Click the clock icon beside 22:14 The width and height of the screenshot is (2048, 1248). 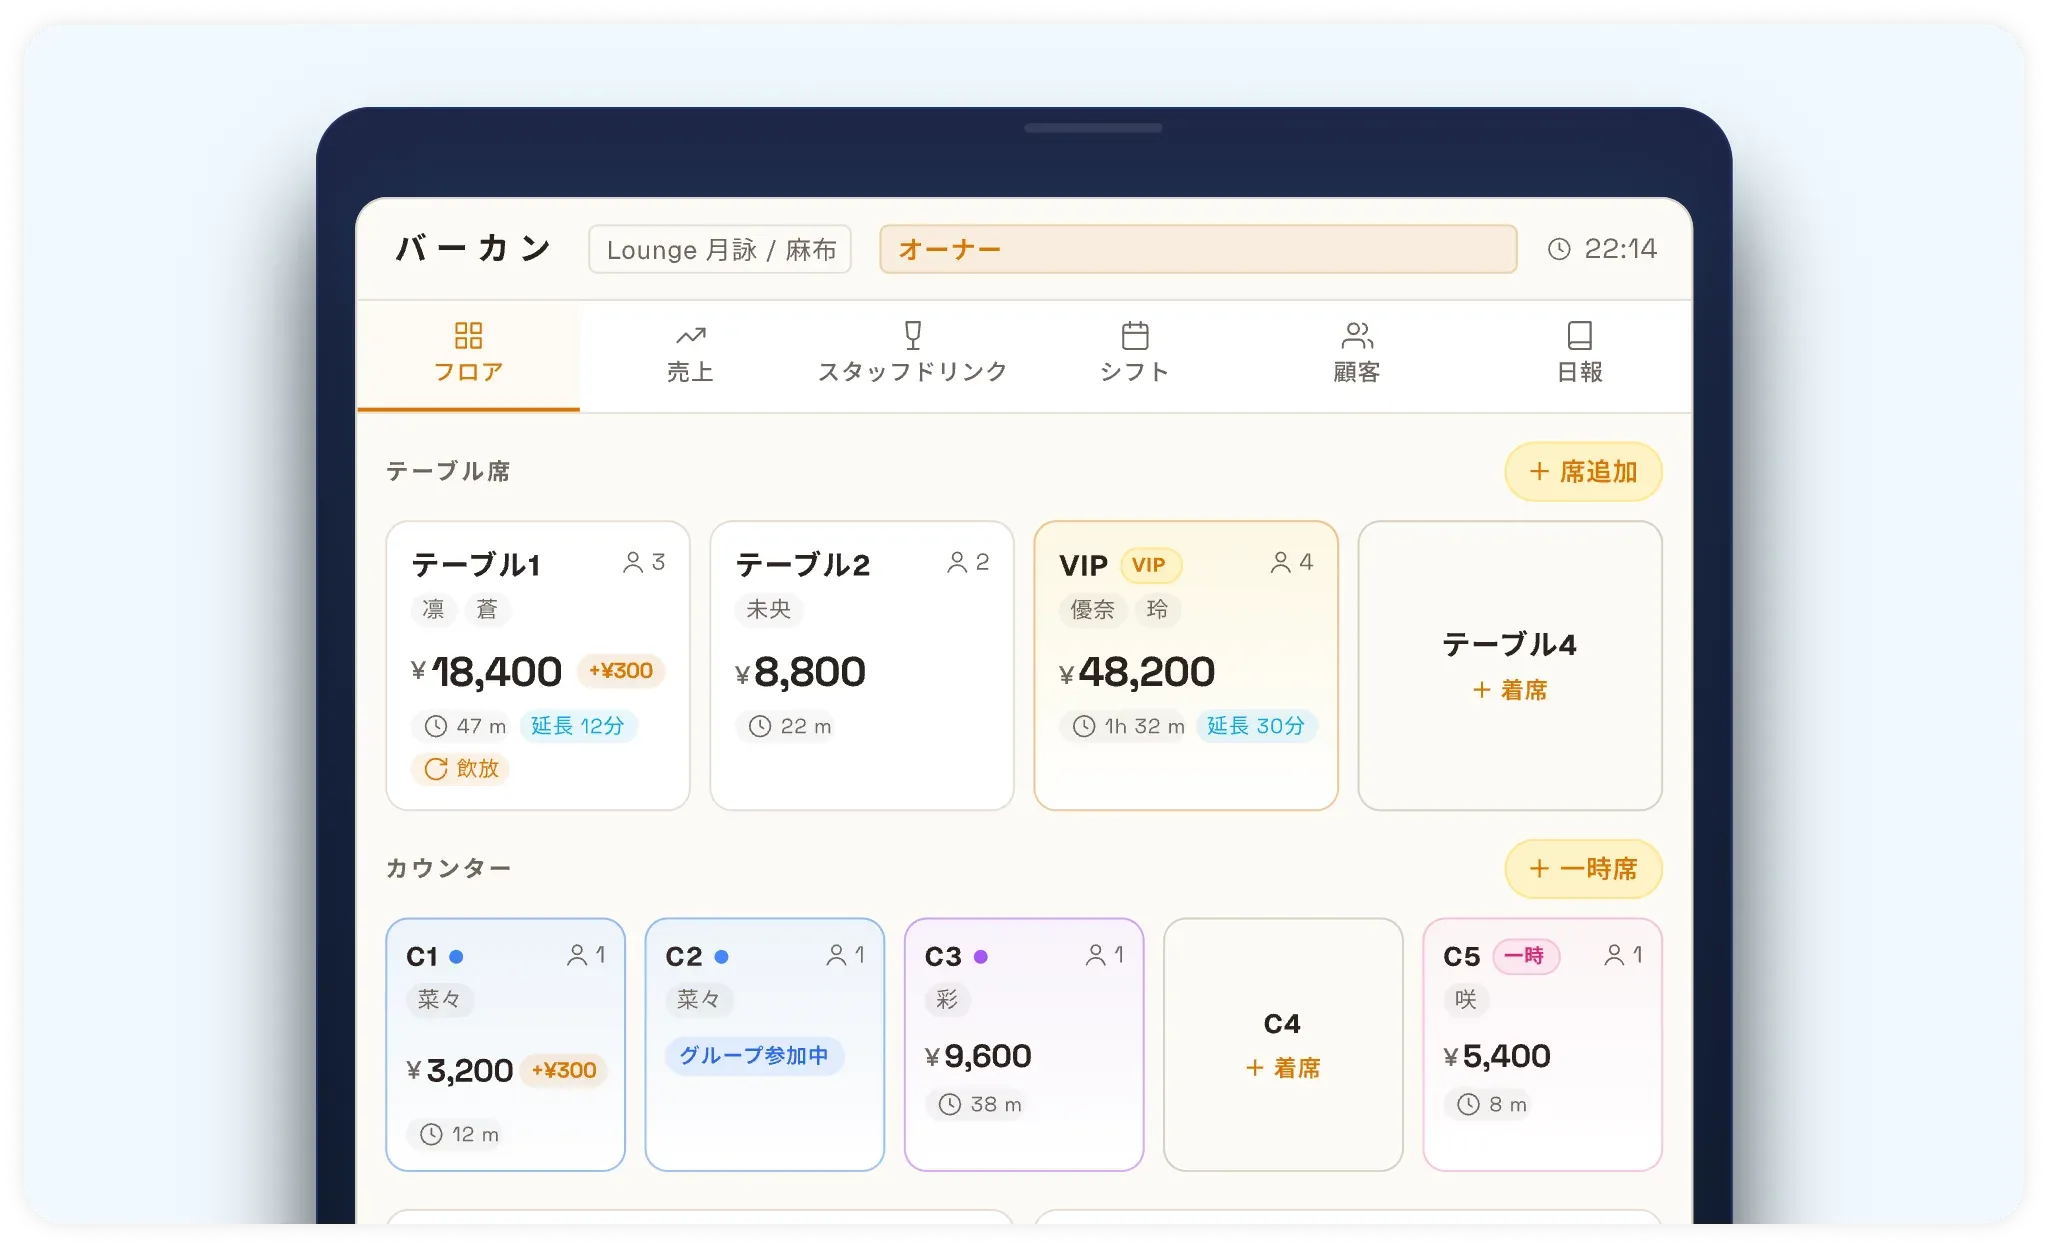coord(1559,249)
